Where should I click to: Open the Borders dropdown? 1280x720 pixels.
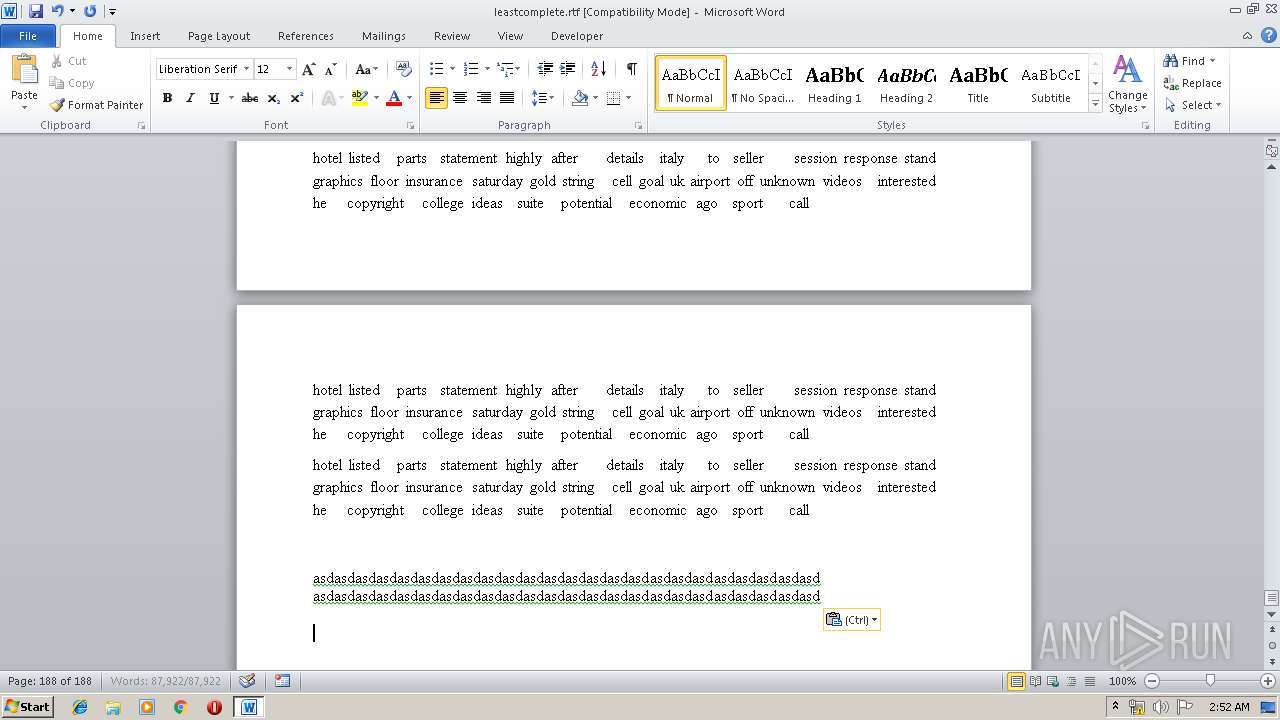tap(628, 98)
